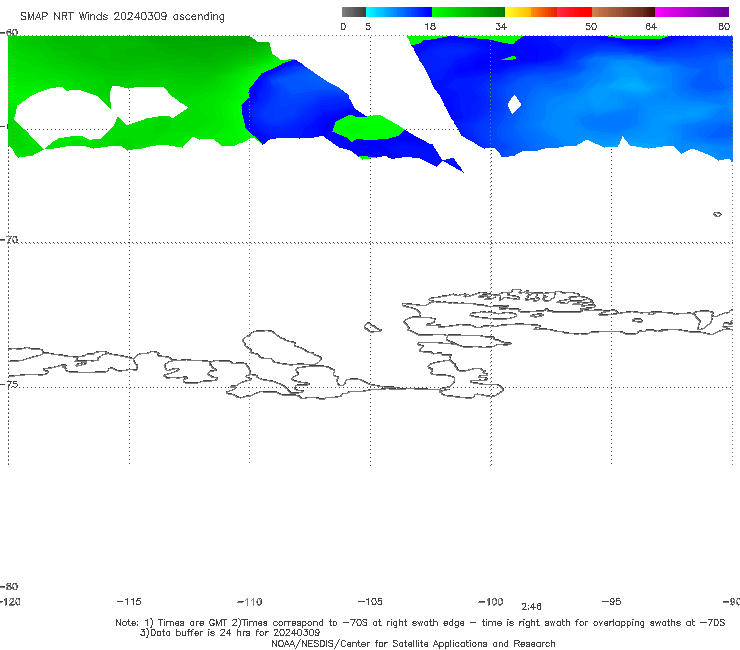
Task: Click the small green wind patch near -104 longitude
Action: pyautogui.click(x=368, y=127)
